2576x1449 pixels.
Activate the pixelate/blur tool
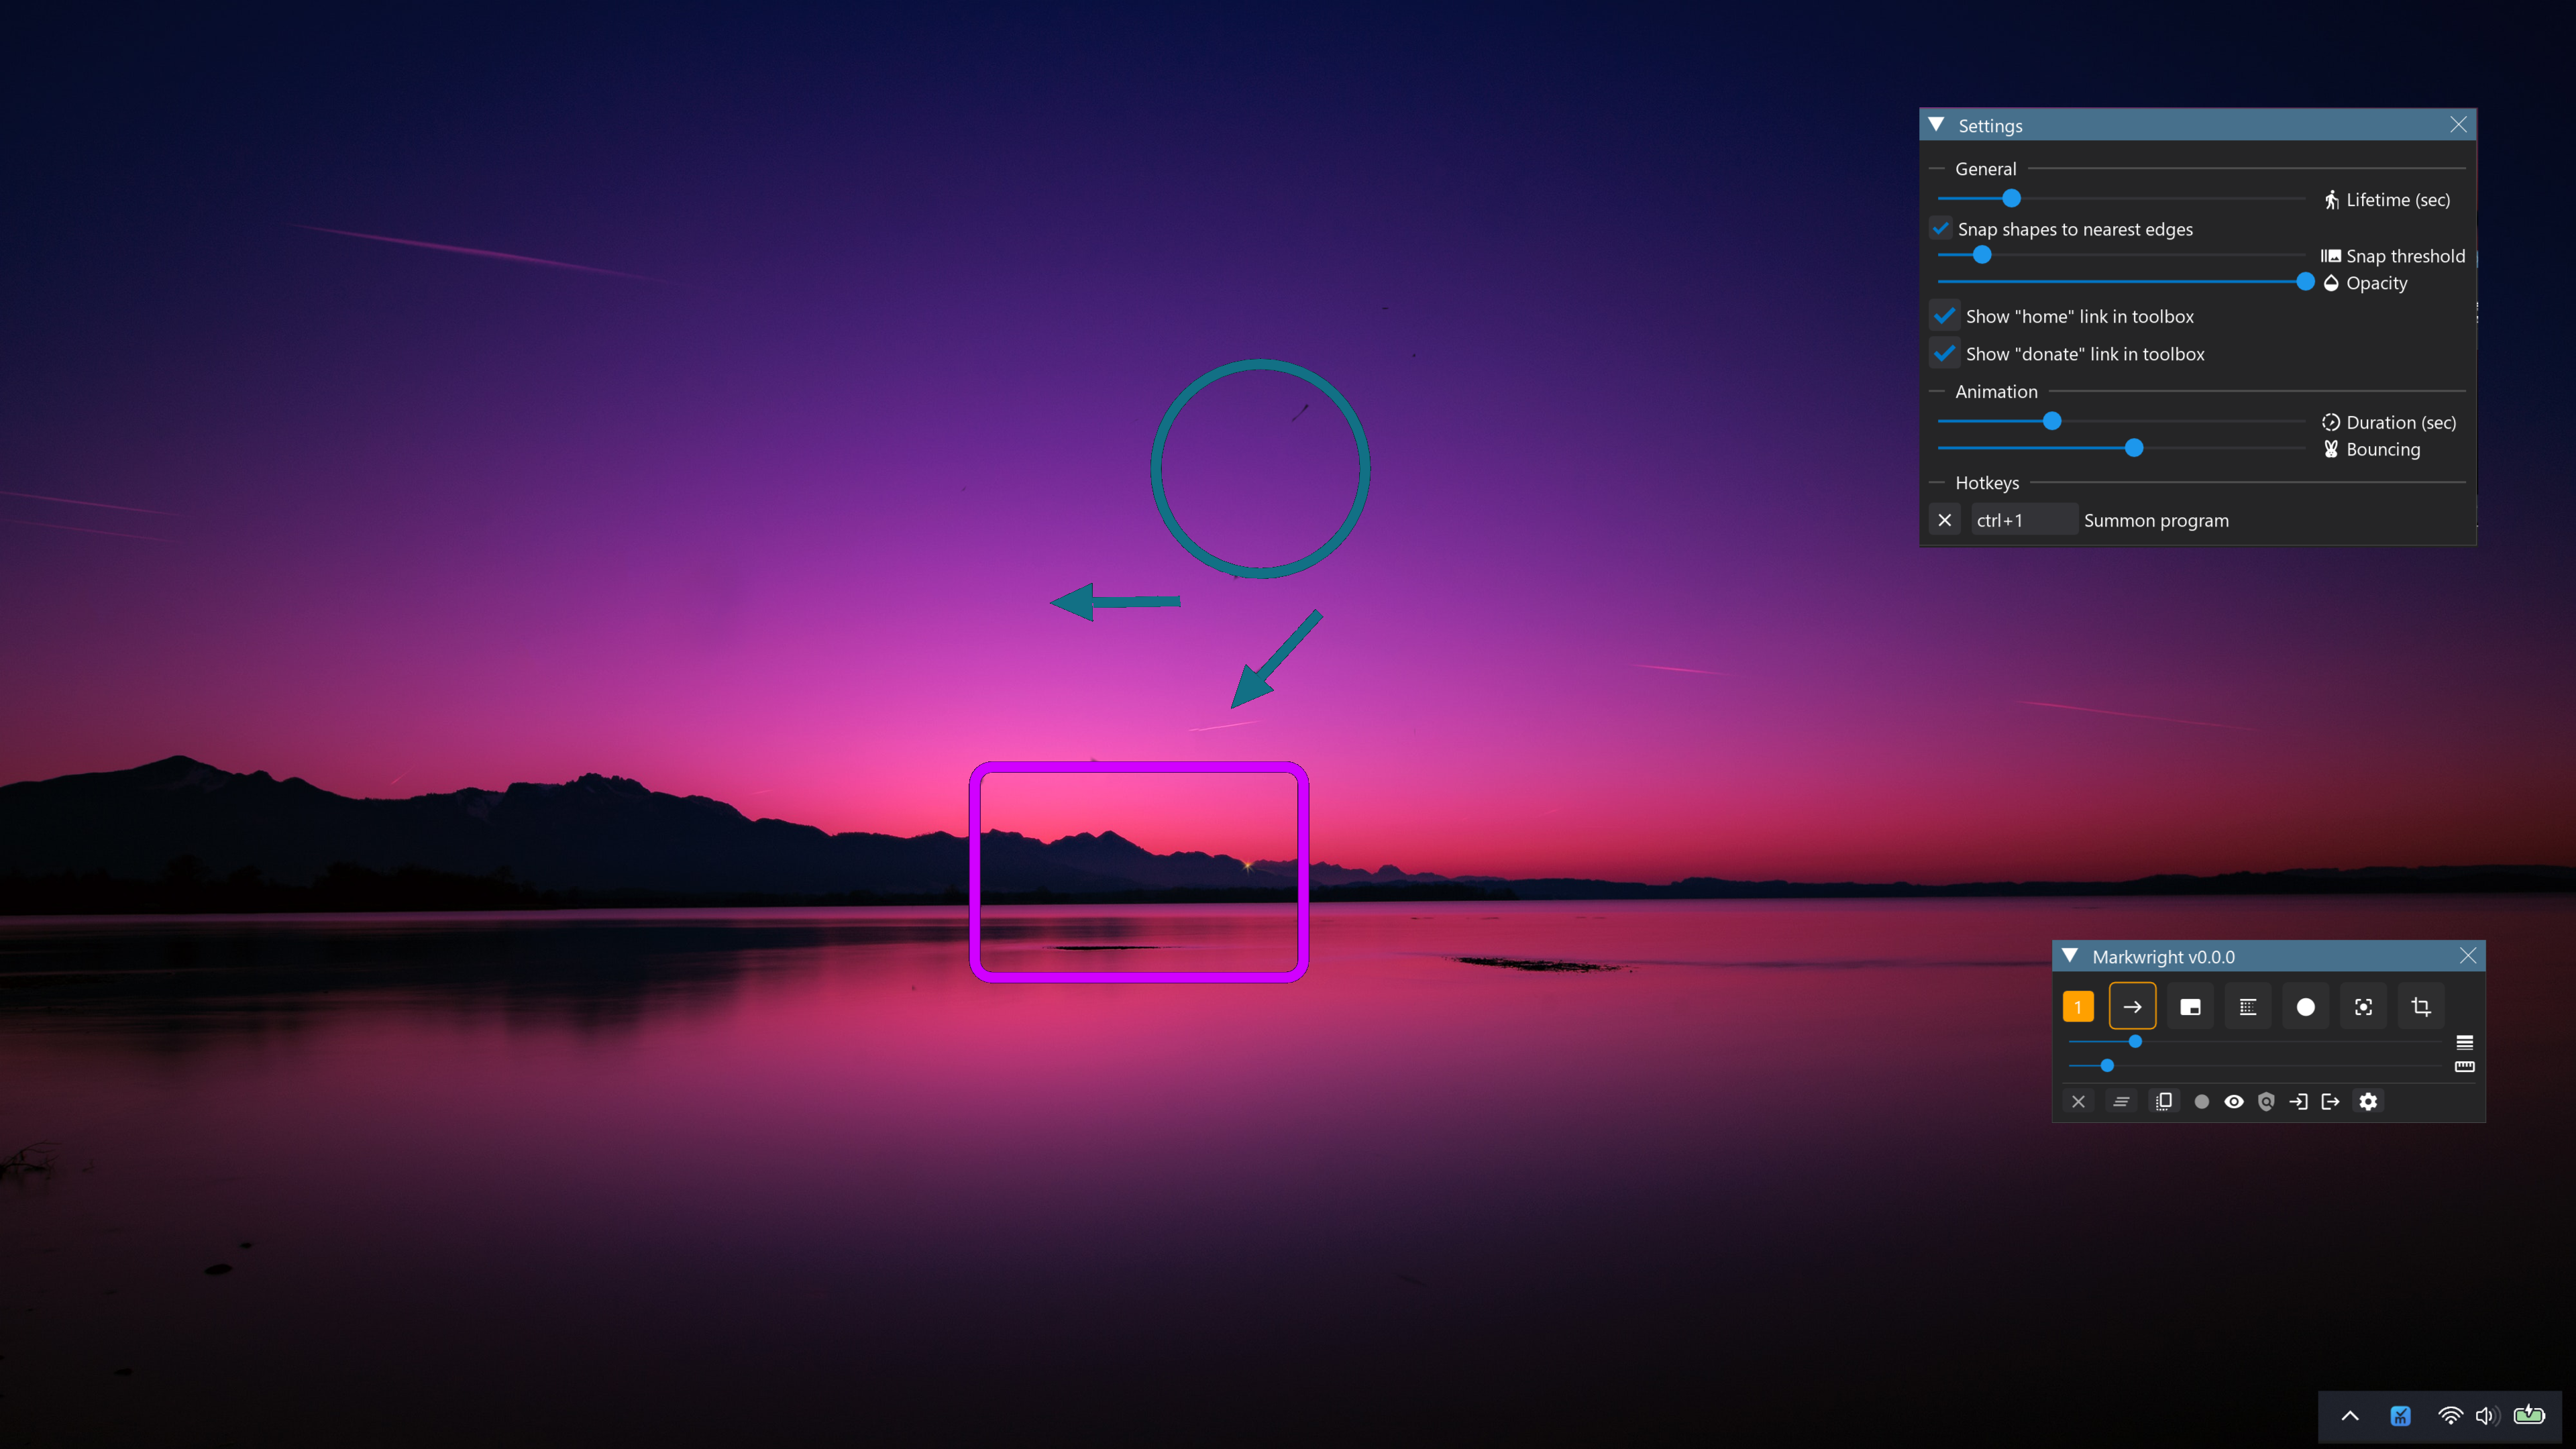(2248, 1007)
